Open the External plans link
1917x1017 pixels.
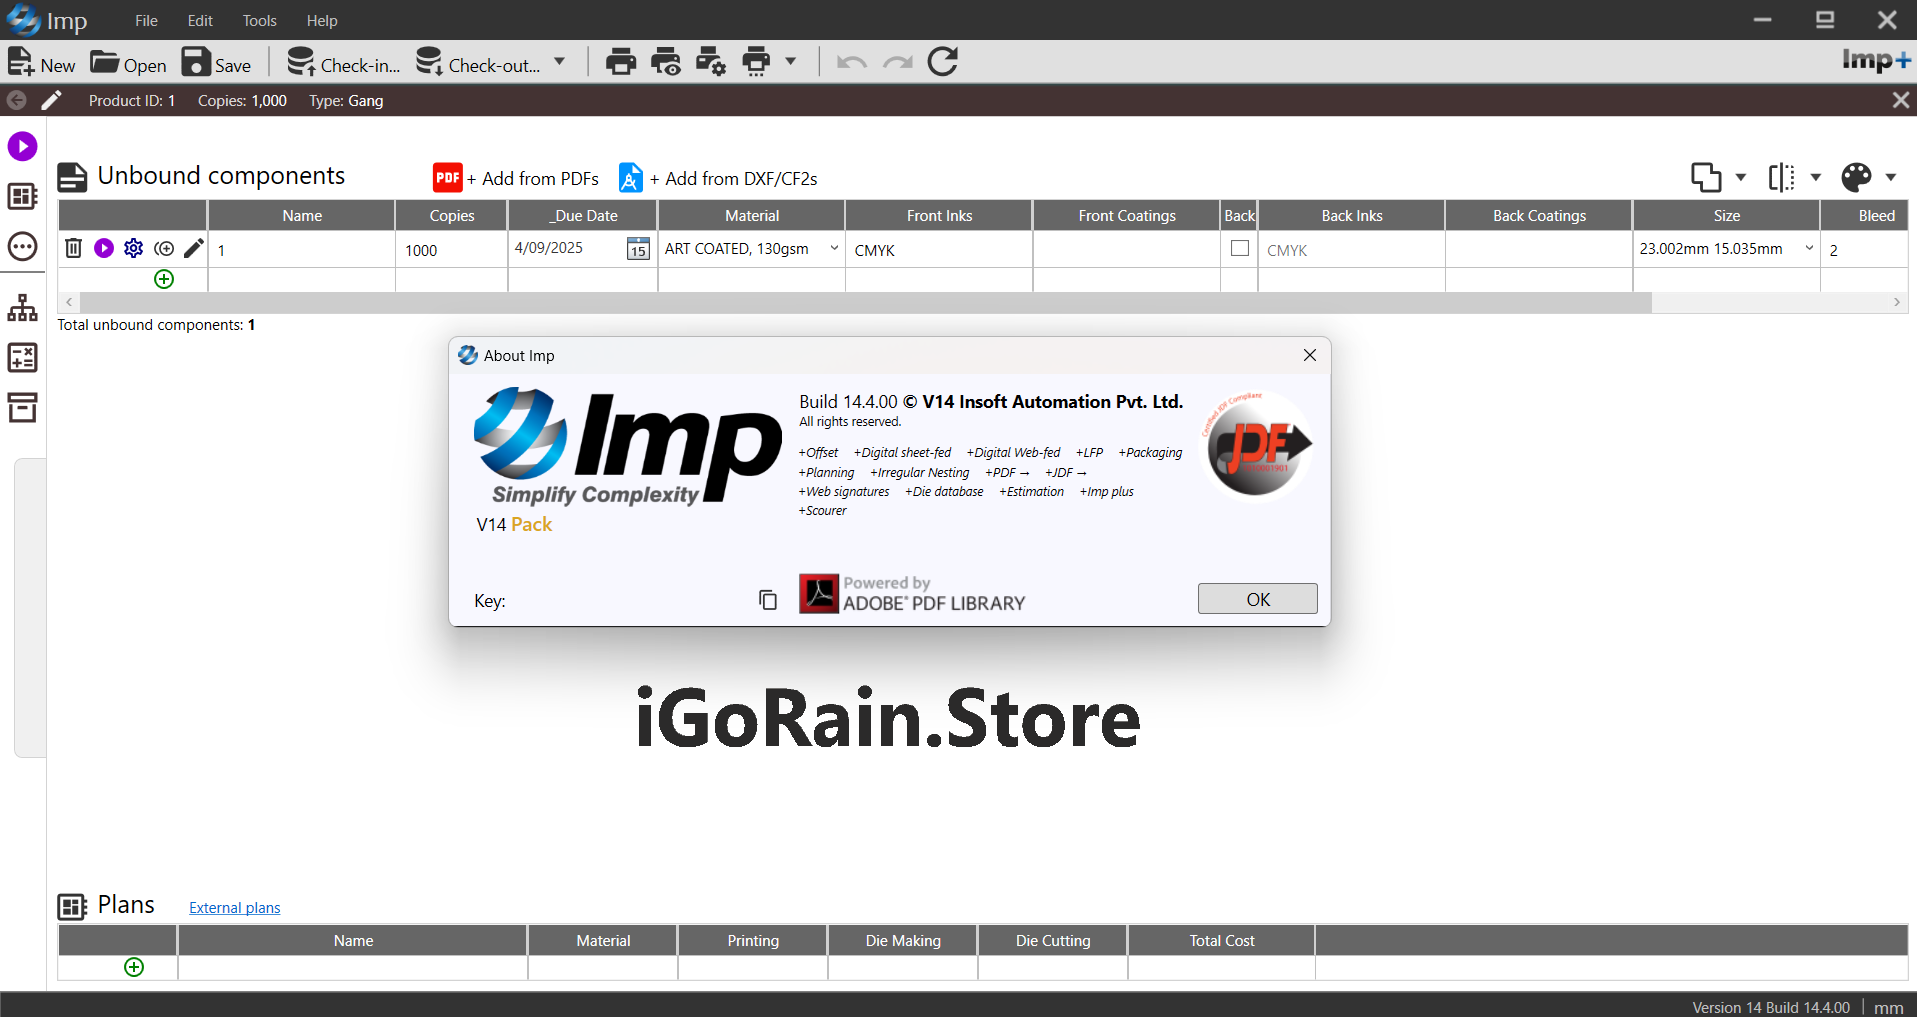[x=234, y=908]
